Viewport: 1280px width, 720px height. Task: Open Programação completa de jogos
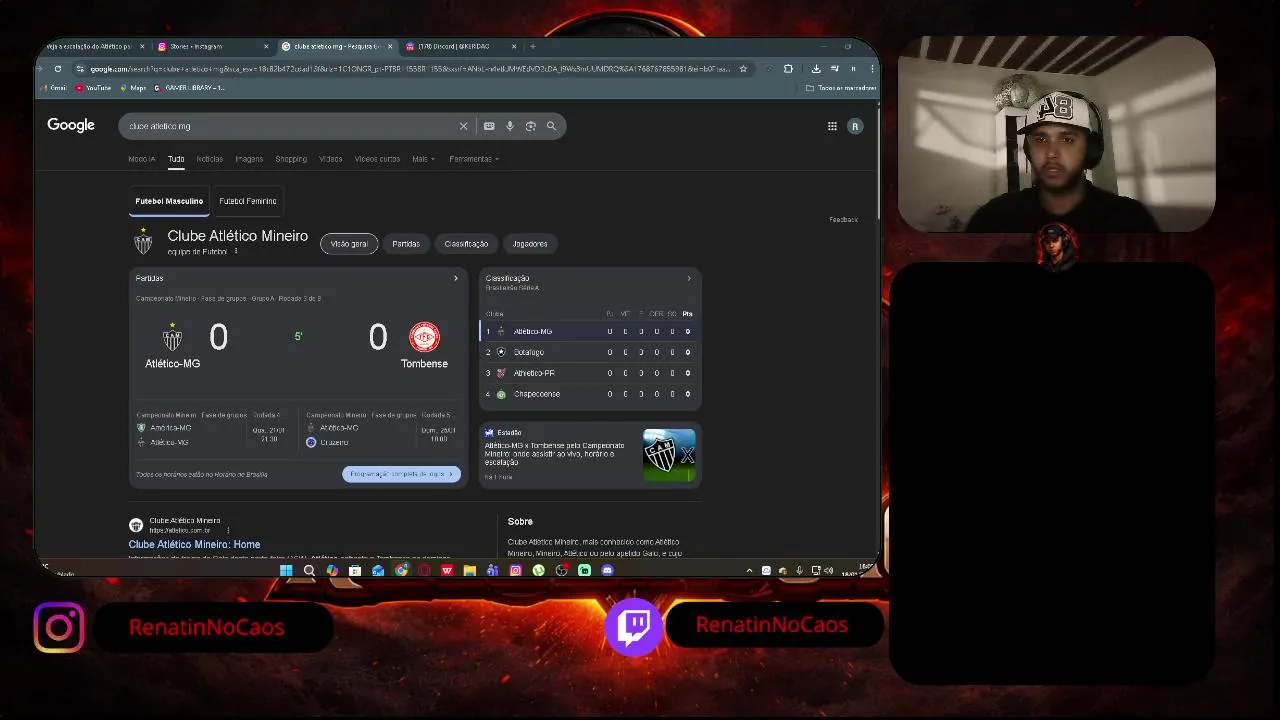[401, 474]
